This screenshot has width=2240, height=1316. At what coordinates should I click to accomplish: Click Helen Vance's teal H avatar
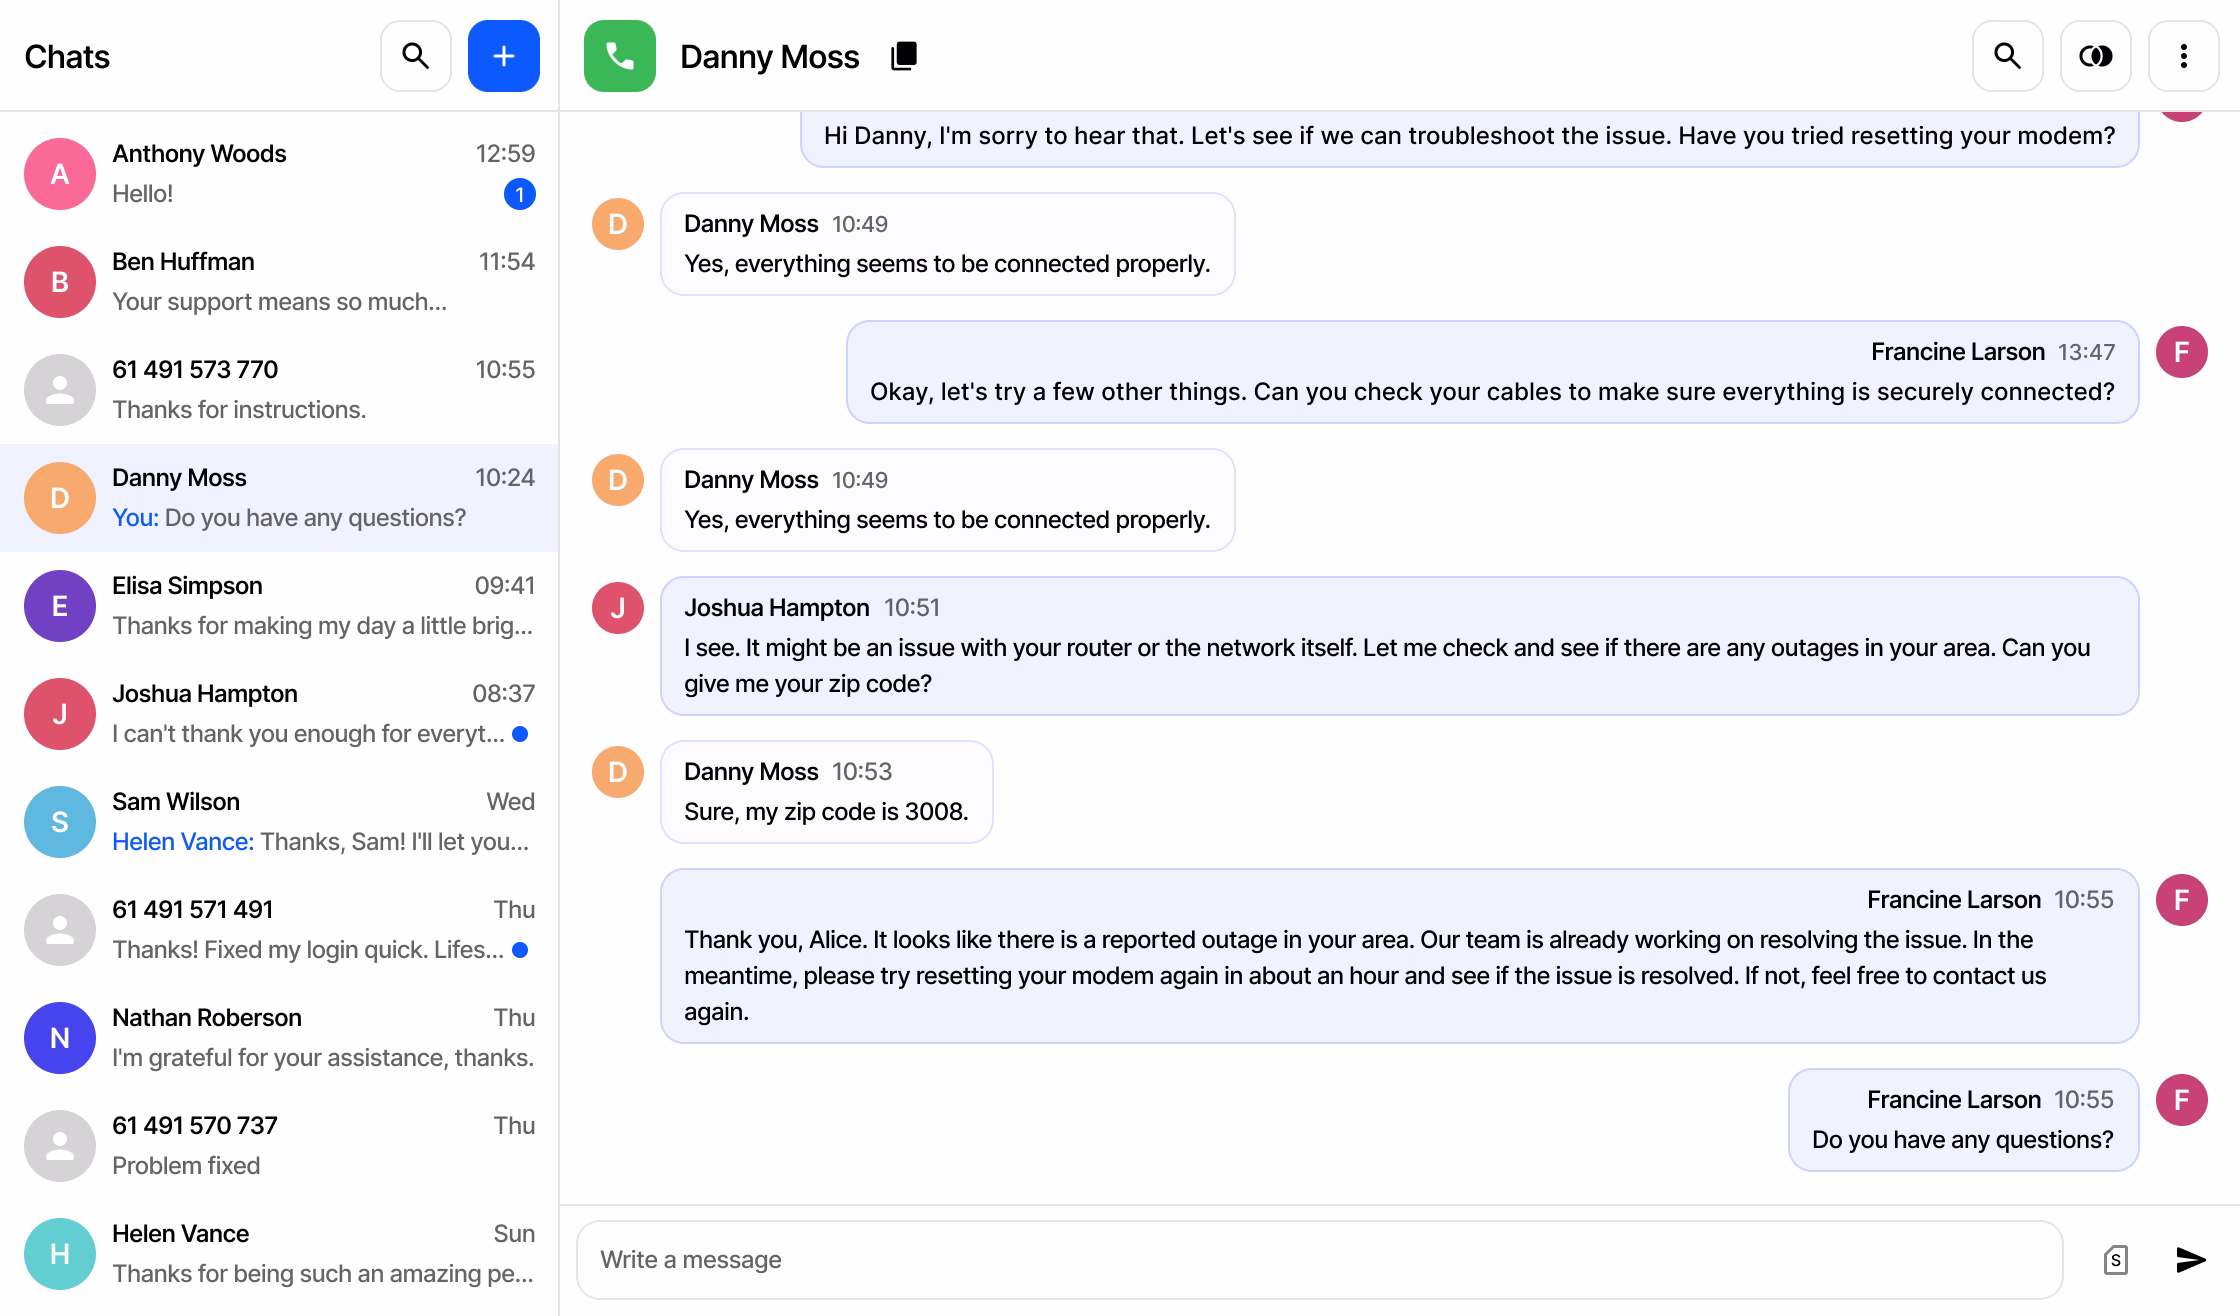[60, 1254]
